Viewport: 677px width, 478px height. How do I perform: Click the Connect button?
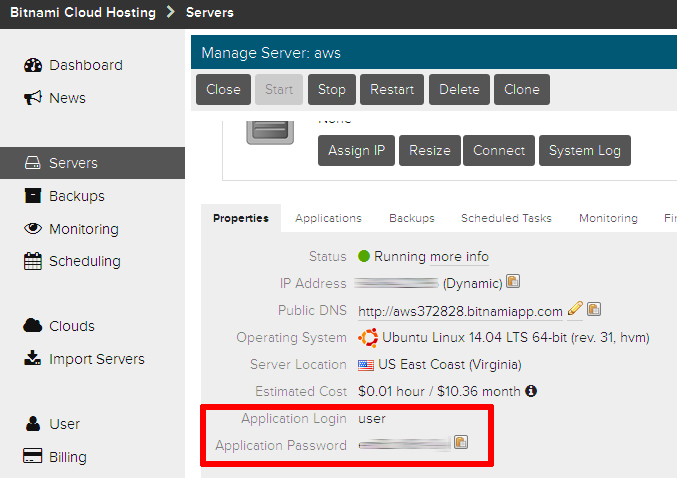tap(499, 150)
